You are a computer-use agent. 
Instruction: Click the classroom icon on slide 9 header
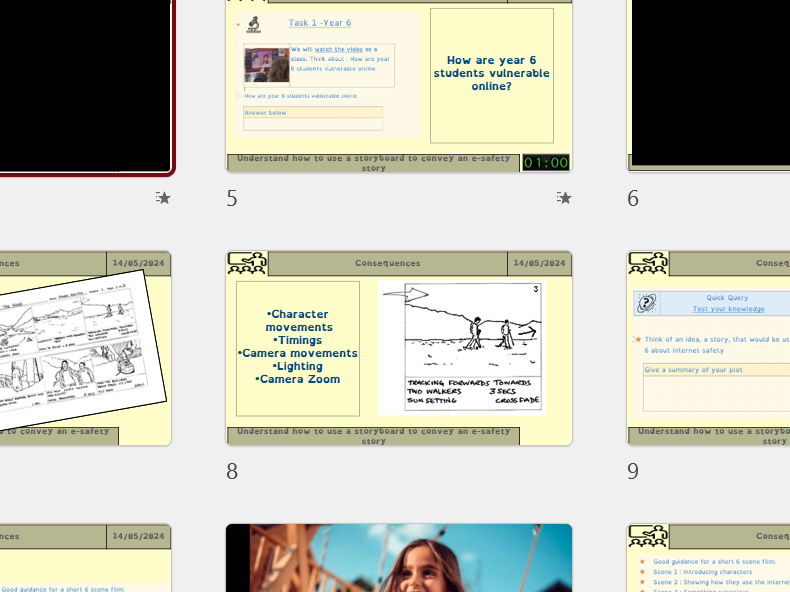click(648, 263)
